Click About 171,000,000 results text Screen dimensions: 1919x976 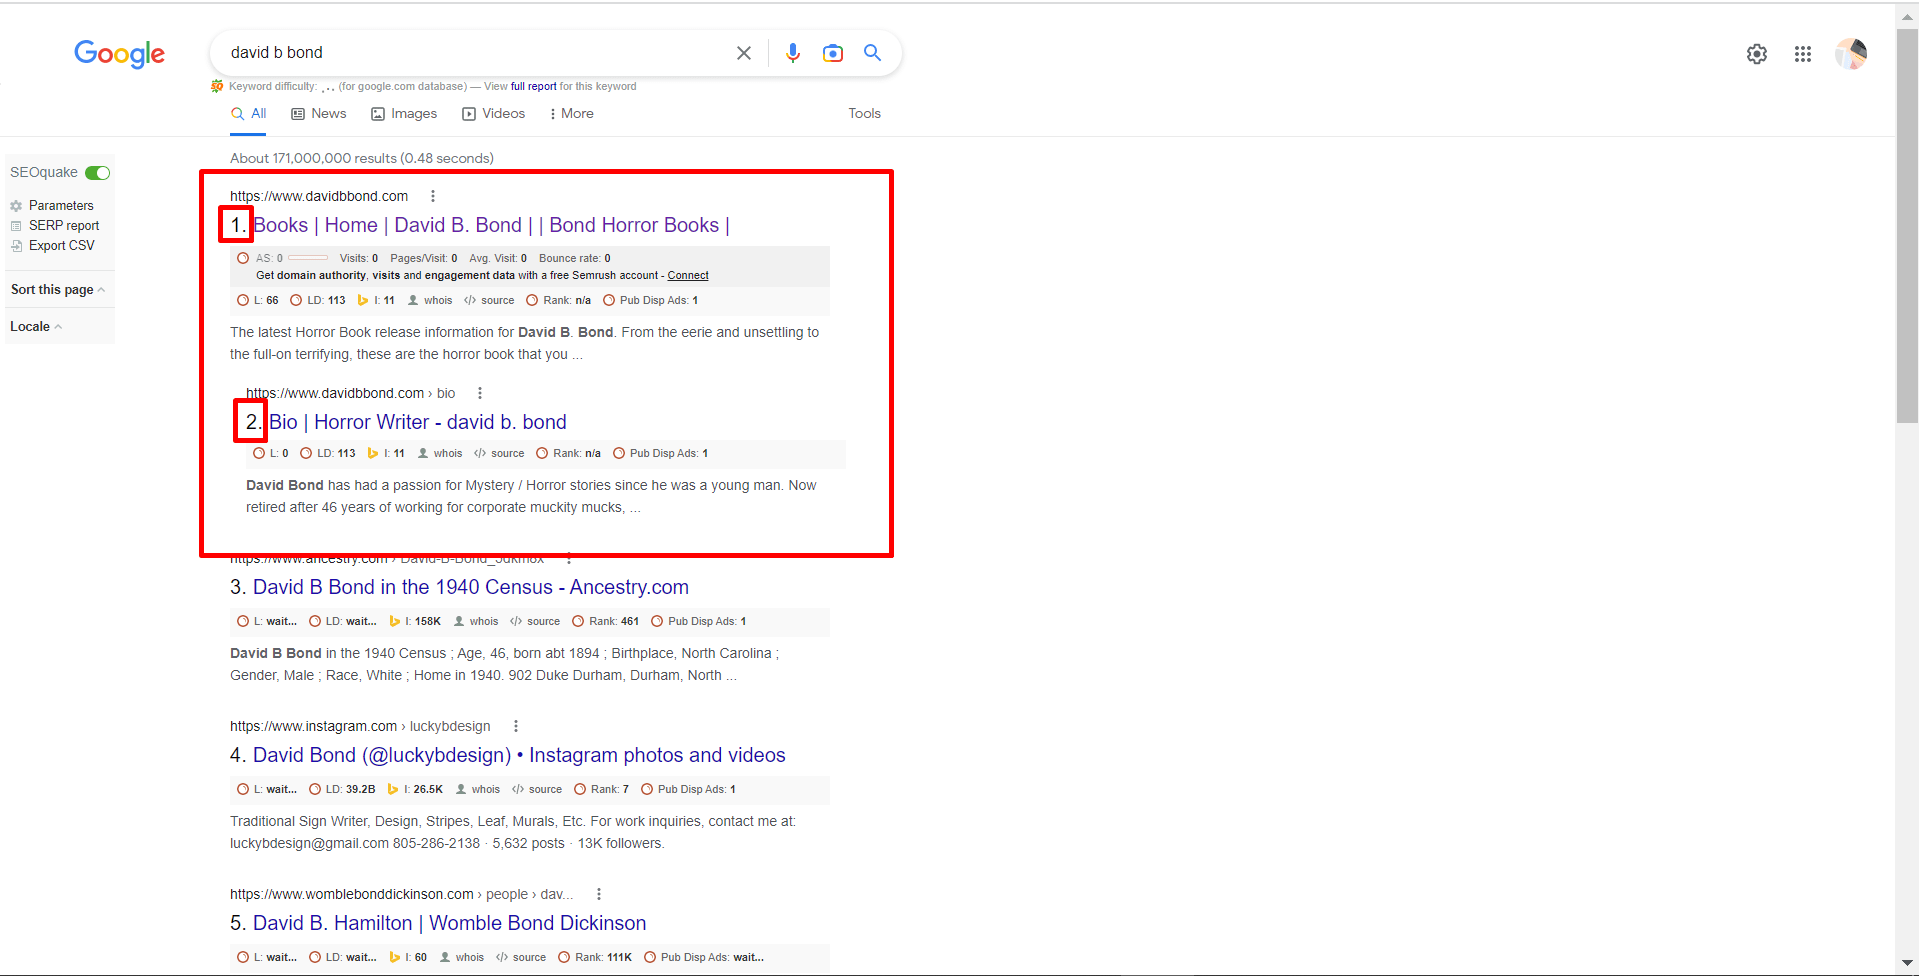click(362, 158)
